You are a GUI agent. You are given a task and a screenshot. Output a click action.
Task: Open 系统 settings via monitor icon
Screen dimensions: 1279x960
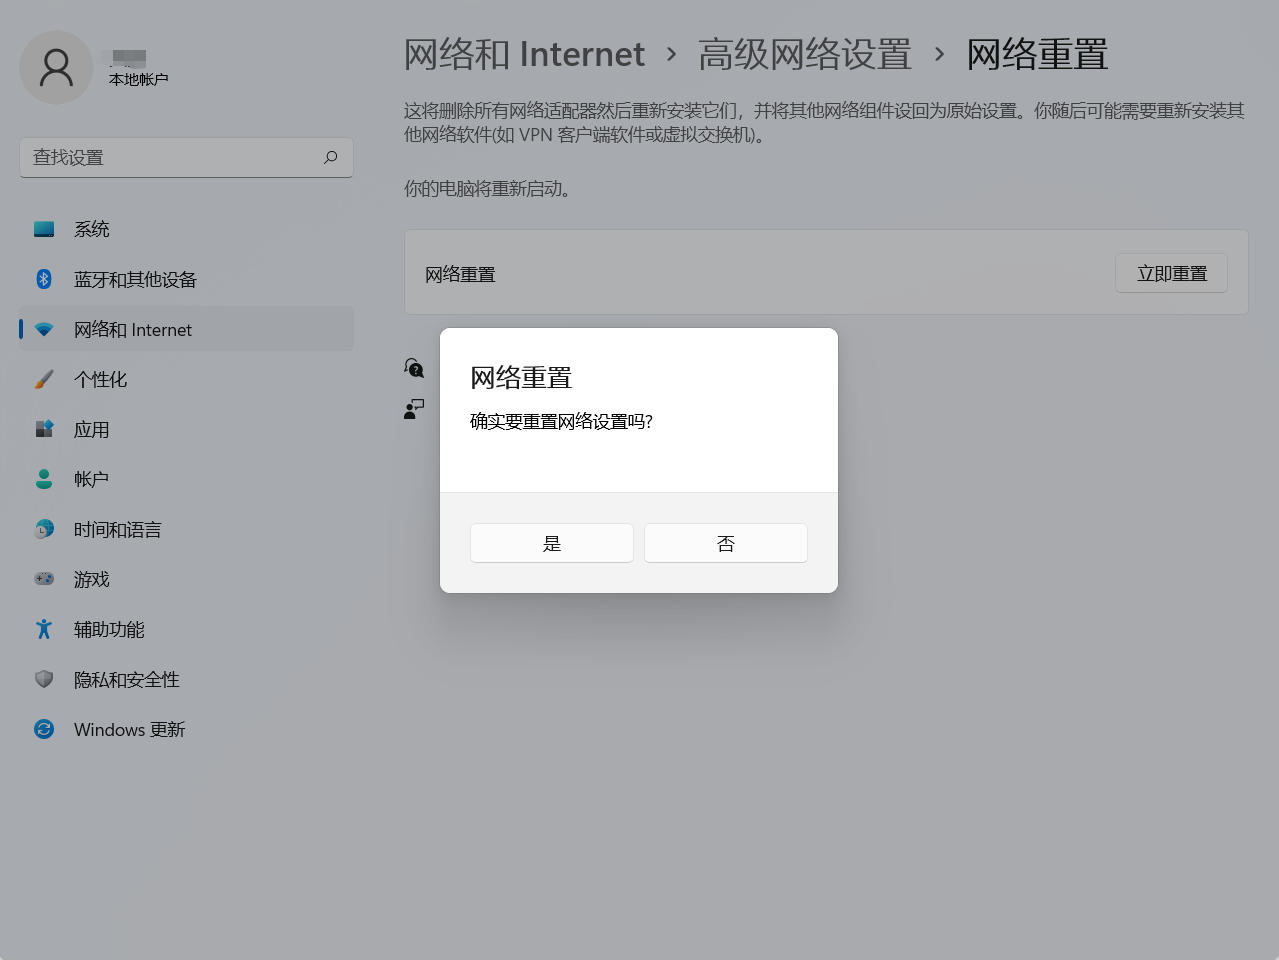[x=44, y=229]
